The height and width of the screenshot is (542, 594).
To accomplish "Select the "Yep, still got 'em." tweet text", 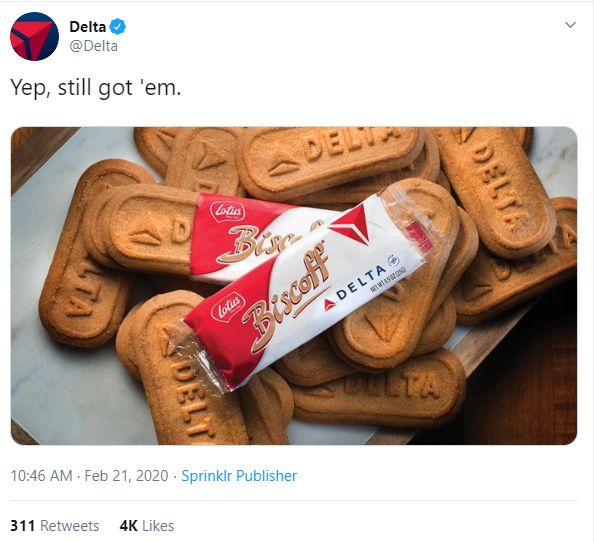I will [x=95, y=88].
